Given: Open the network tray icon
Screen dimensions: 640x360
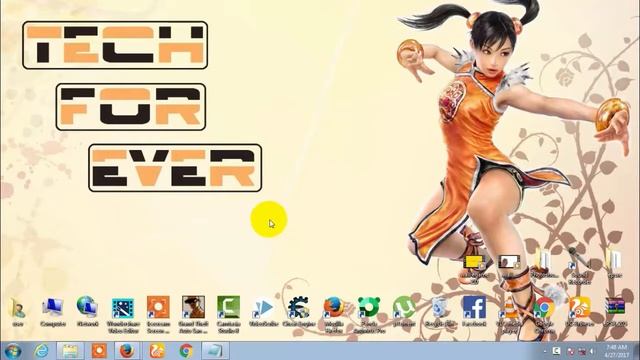Looking at the screenshot, I should point(582,351).
